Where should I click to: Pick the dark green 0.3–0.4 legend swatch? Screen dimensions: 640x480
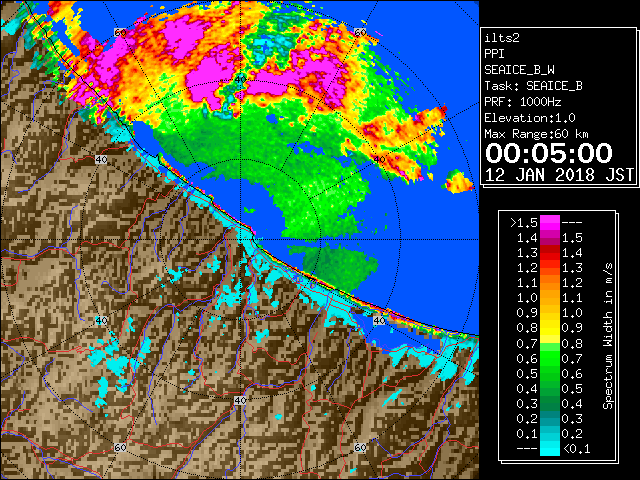(550, 403)
